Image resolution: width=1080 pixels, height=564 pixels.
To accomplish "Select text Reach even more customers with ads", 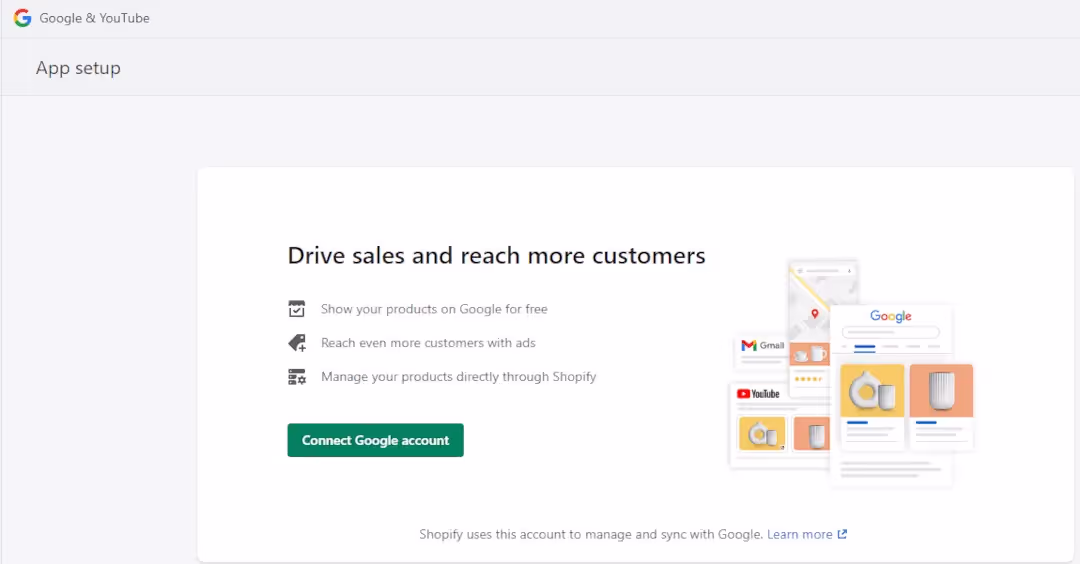I will (428, 343).
